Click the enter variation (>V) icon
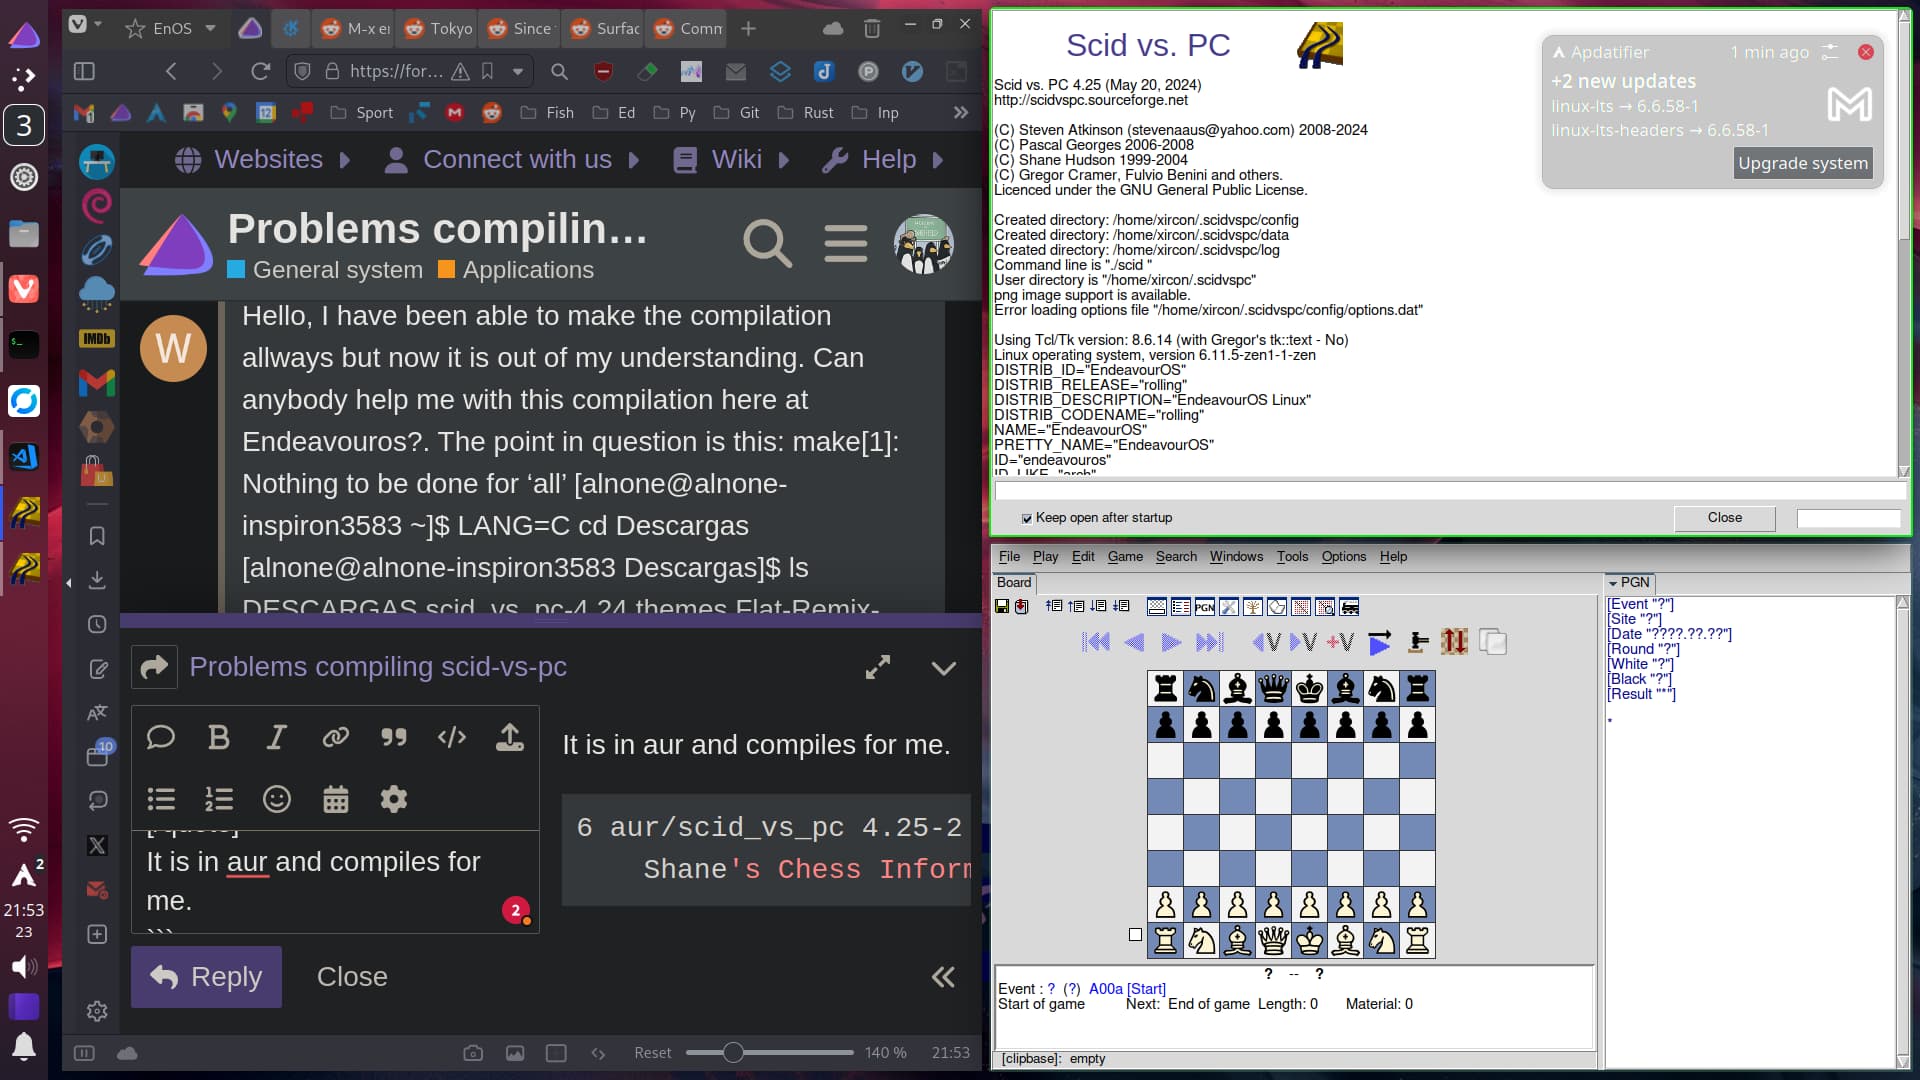This screenshot has height=1080, width=1920. coord(1303,642)
